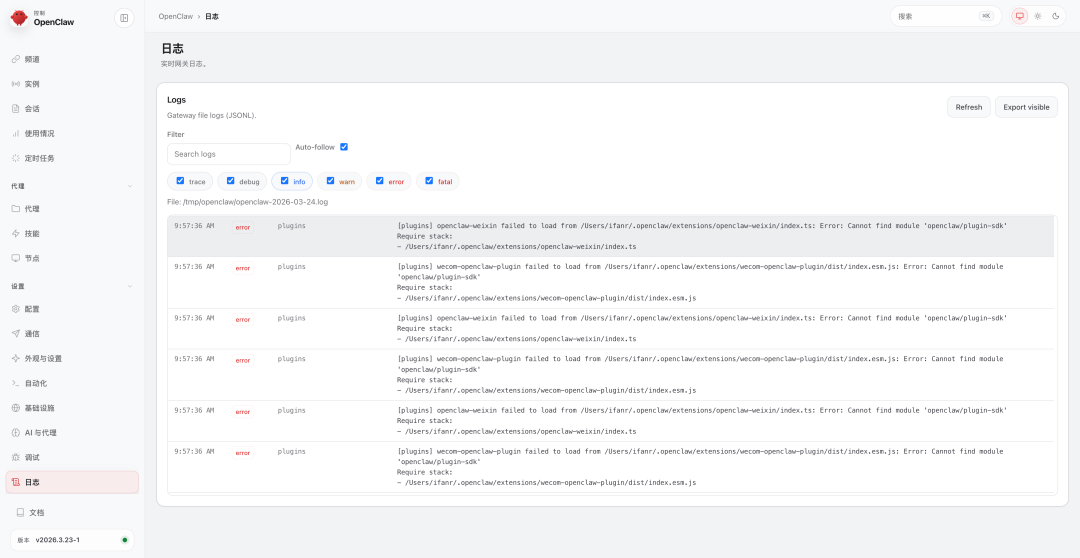This screenshot has width=1080, height=558.
Task: Open the 配置 settings page
Action: click(x=32, y=309)
